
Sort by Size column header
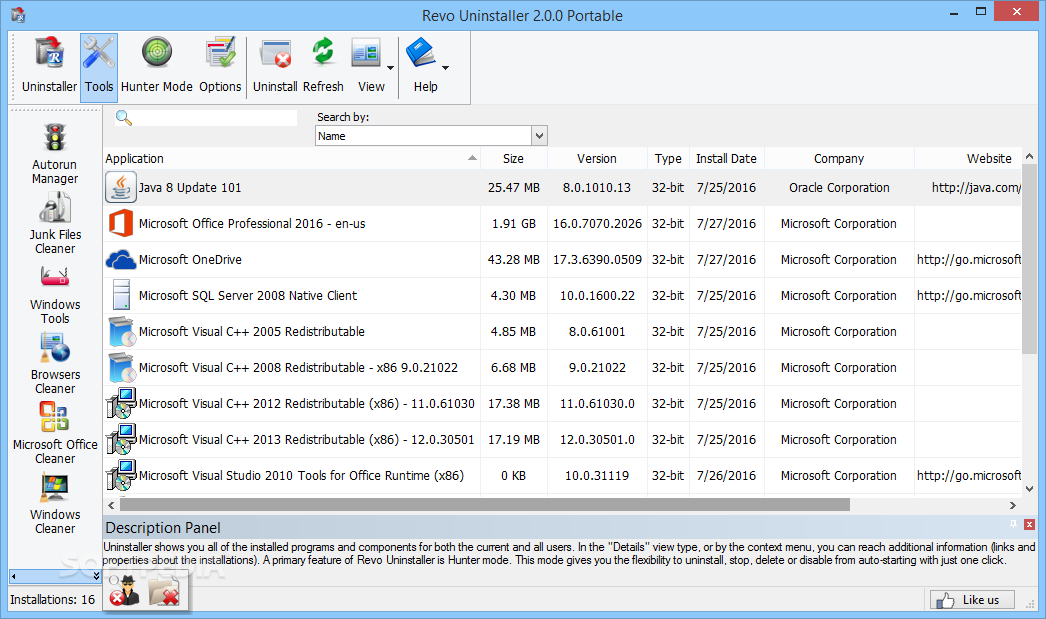point(513,159)
